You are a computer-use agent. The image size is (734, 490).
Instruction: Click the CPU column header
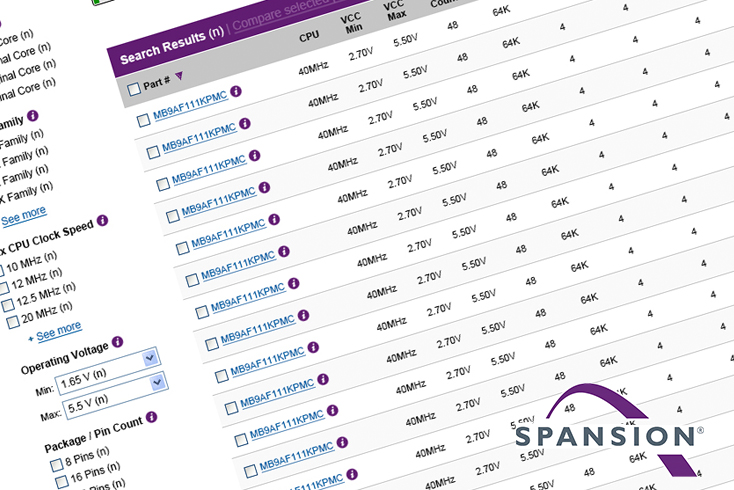point(309,36)
